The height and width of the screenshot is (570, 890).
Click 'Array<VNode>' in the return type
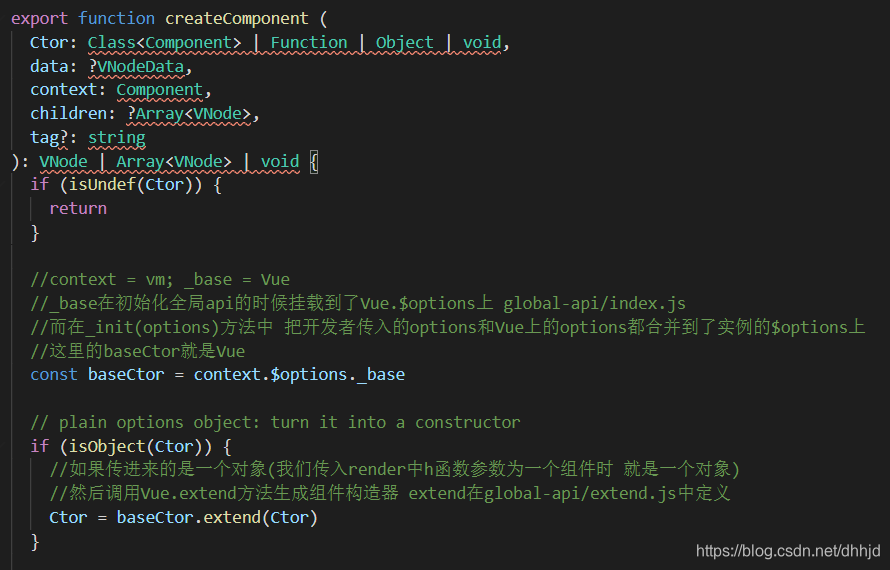tap(174, 161)
